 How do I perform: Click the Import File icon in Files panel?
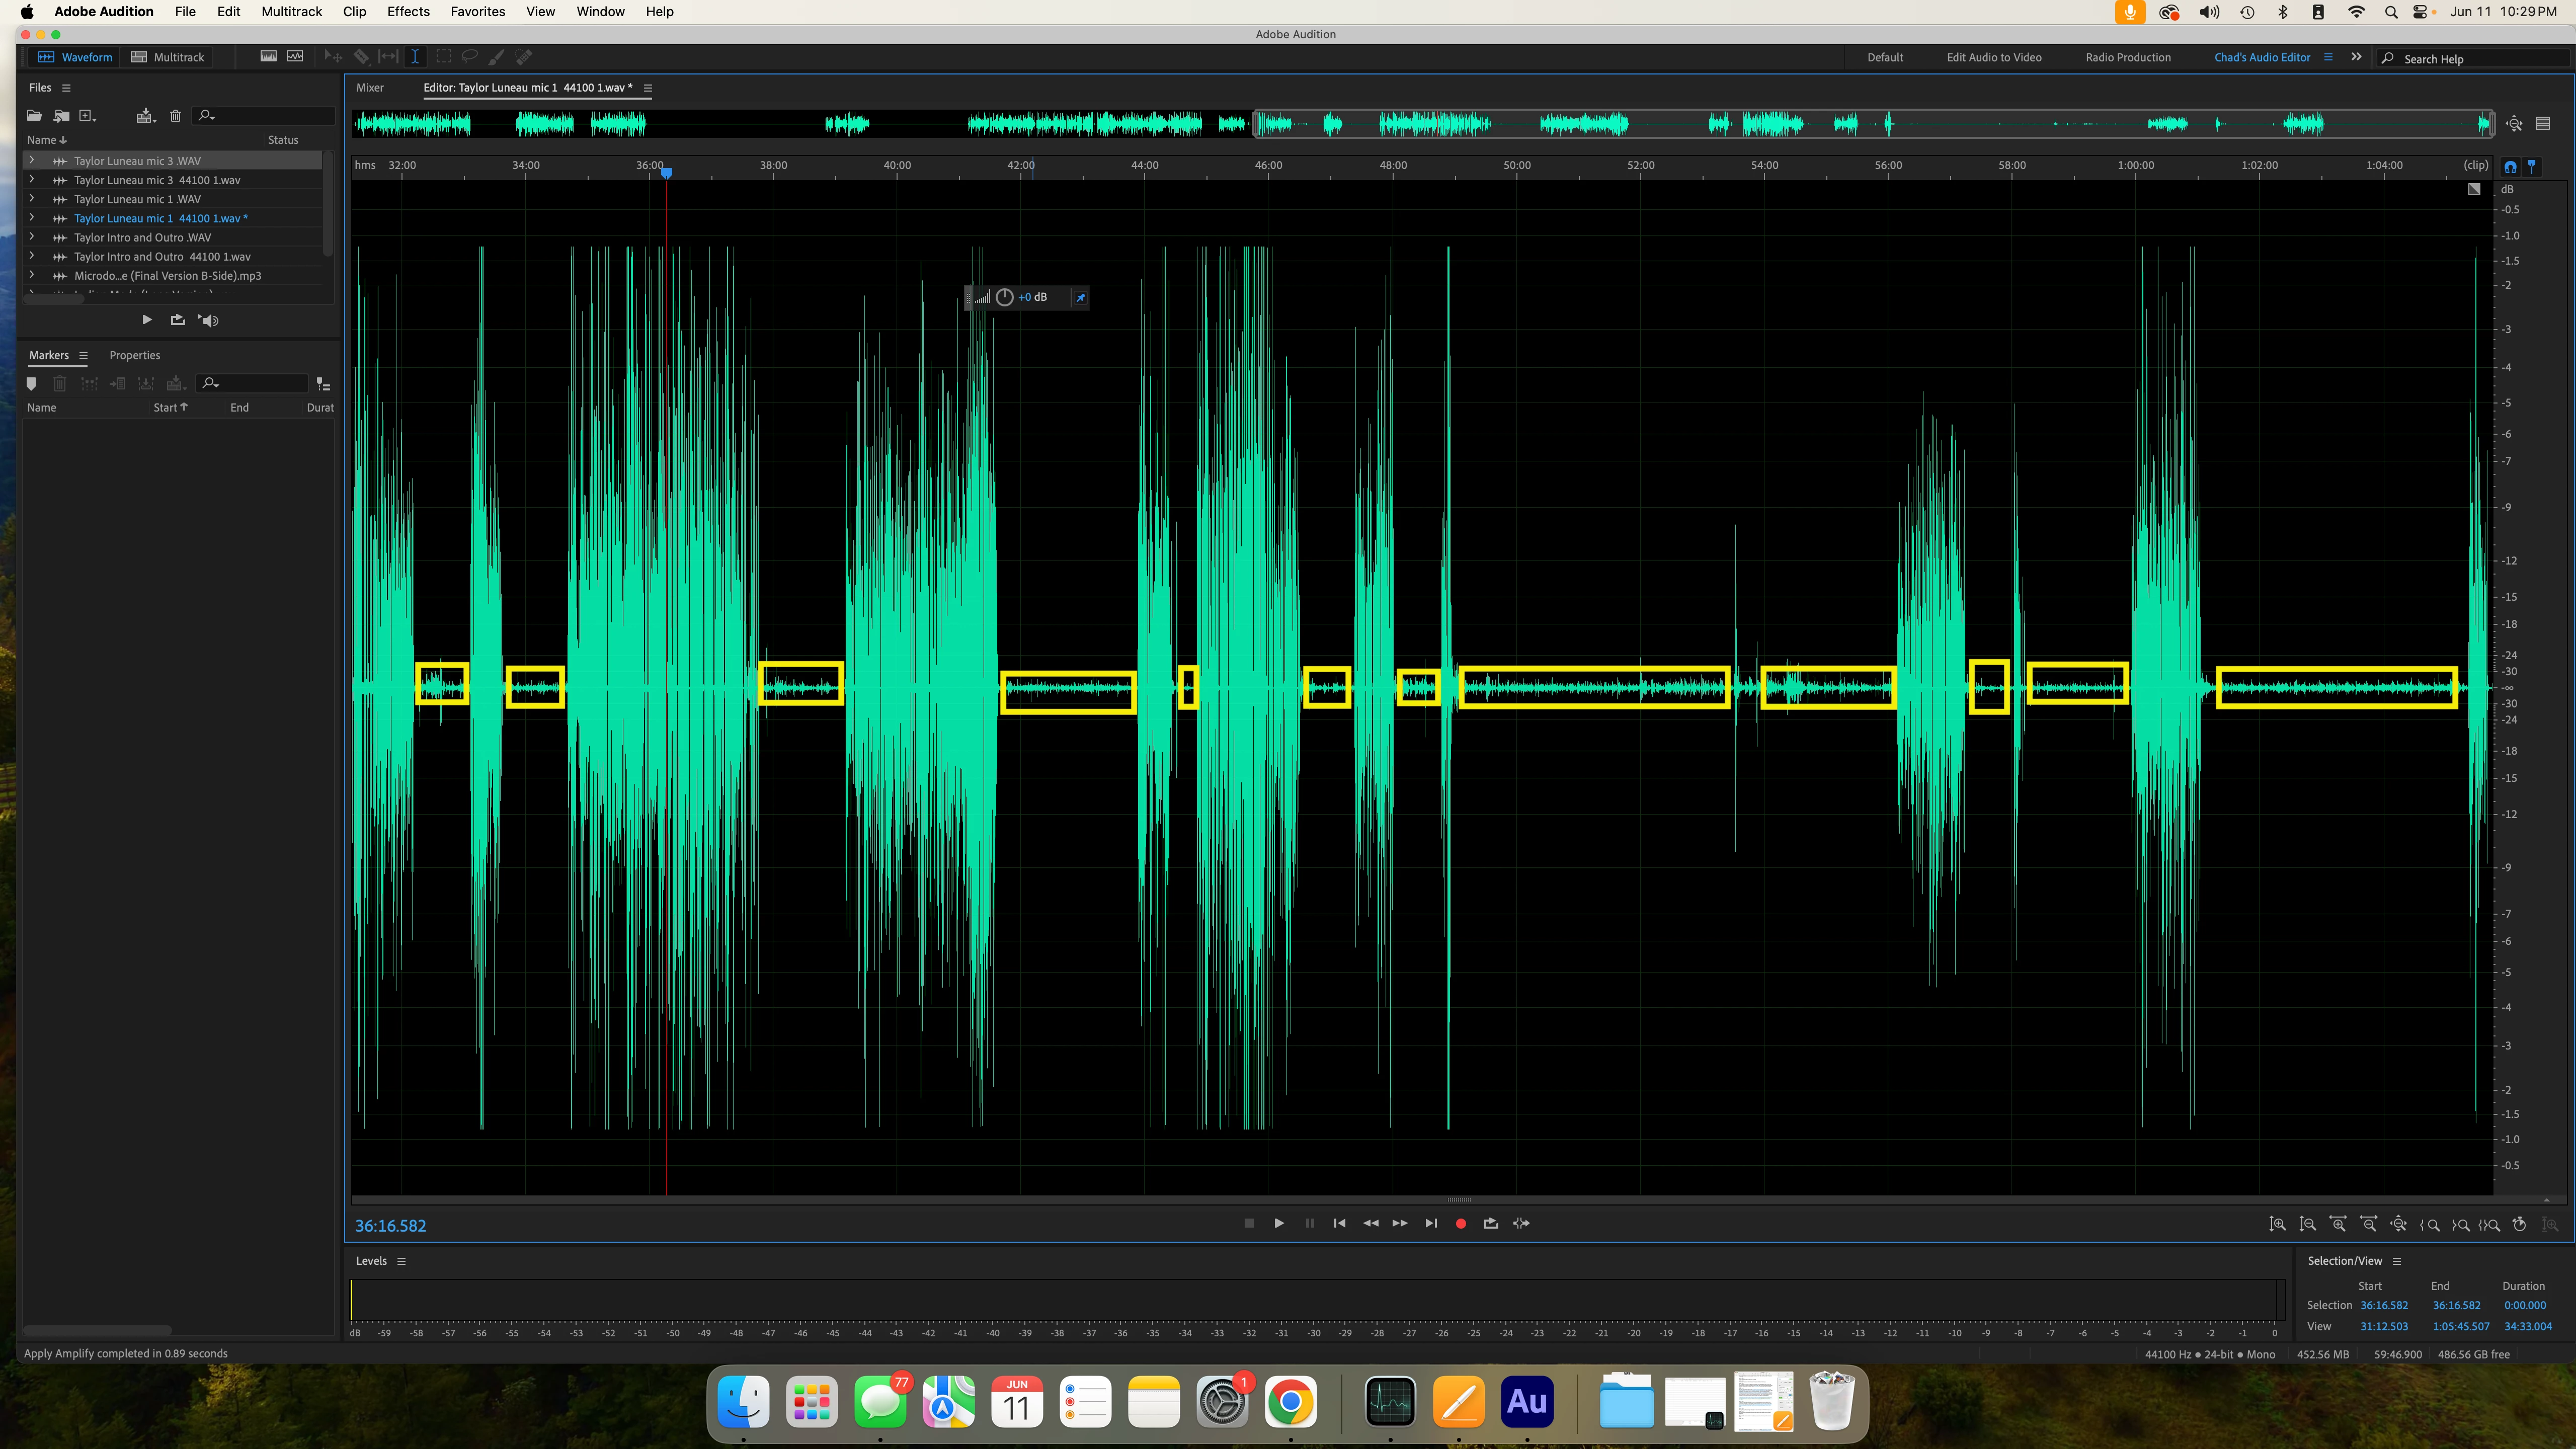click(x=61, y=116)
